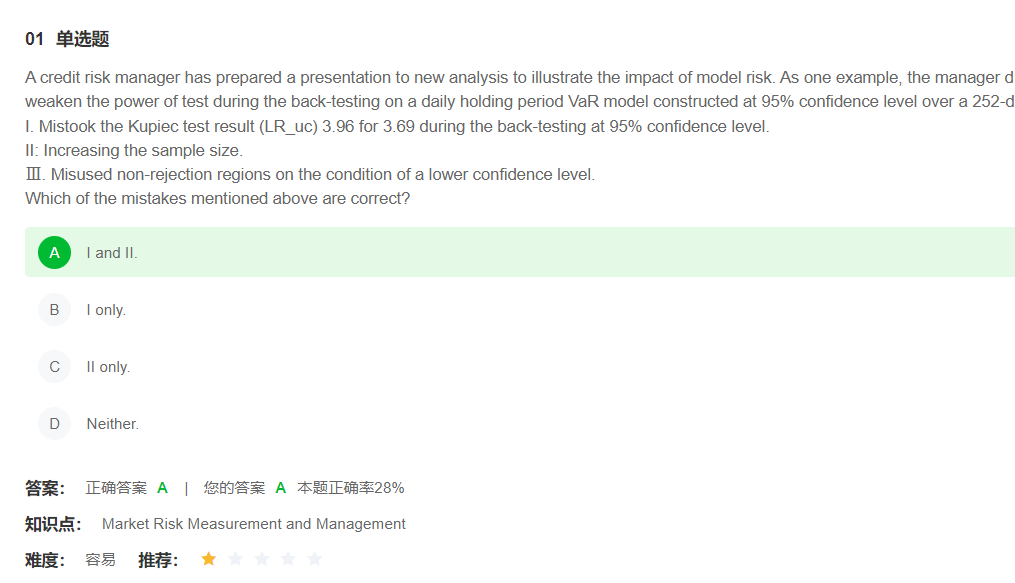Click the first gold recommendation star
Viewport: 1015px width, 583px height.
click(208, 559)
